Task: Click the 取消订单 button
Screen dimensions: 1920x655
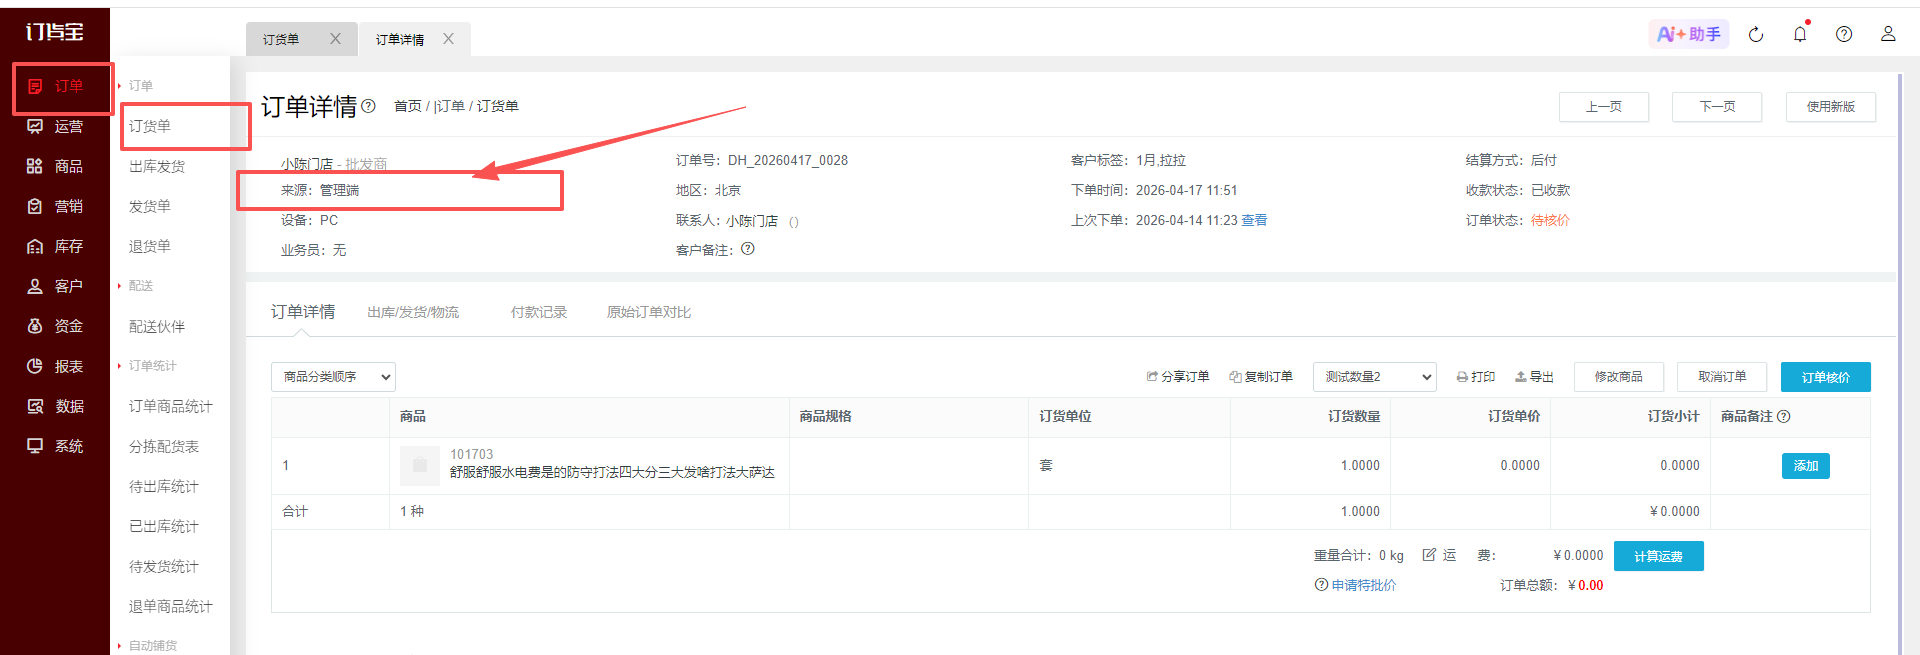Action: [x=1722, y=377]
